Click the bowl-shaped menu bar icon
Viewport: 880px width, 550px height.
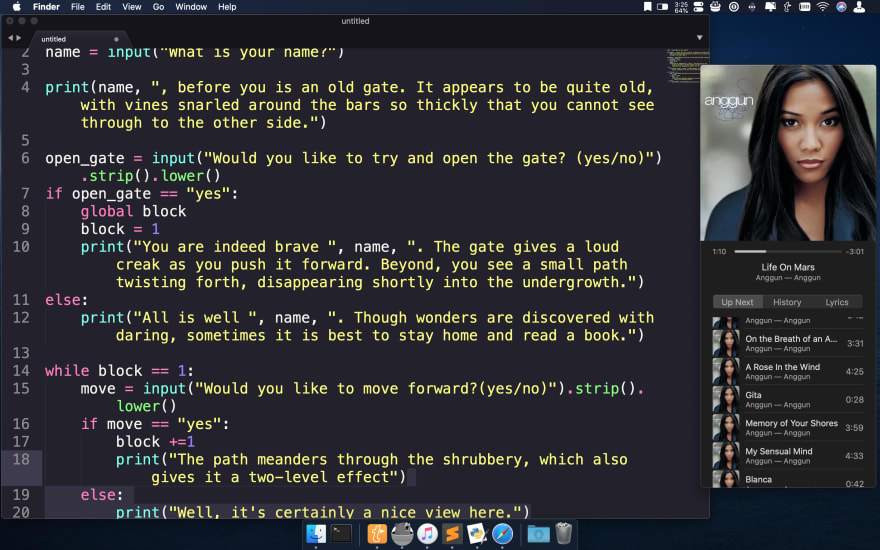(715, 7)
